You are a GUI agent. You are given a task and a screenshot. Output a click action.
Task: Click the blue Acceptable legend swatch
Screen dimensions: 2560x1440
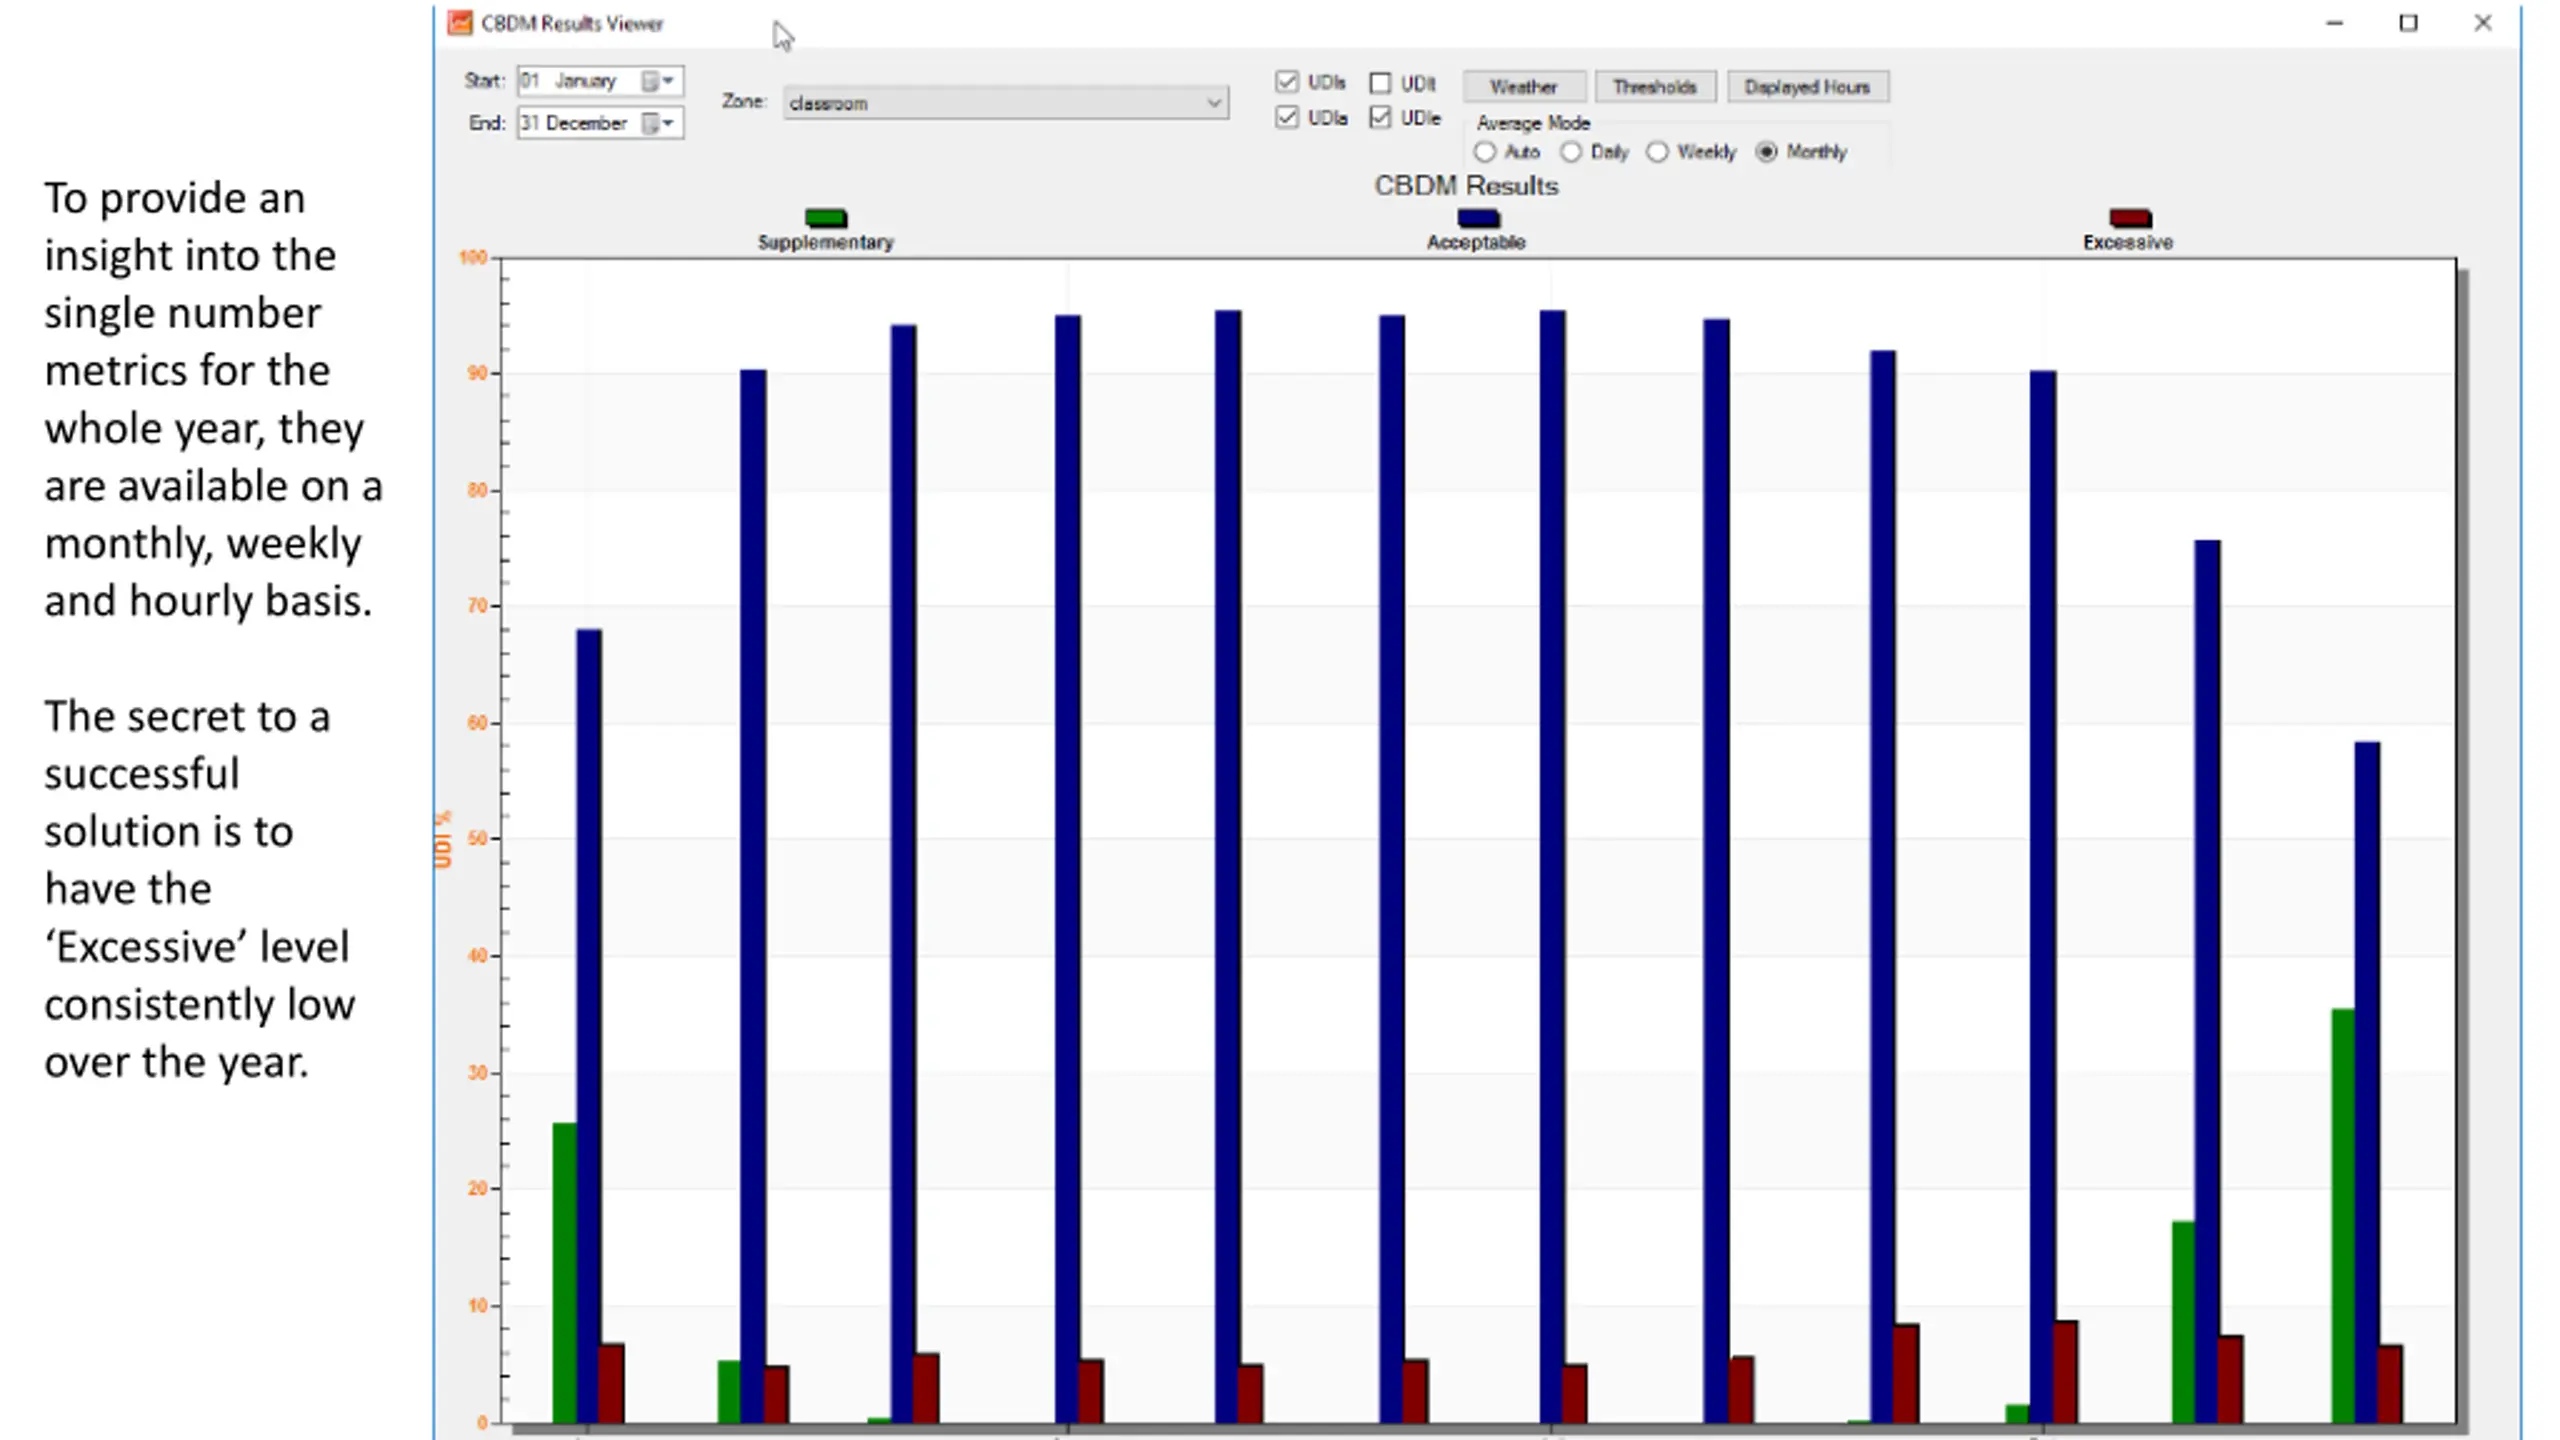(1478, 218)
